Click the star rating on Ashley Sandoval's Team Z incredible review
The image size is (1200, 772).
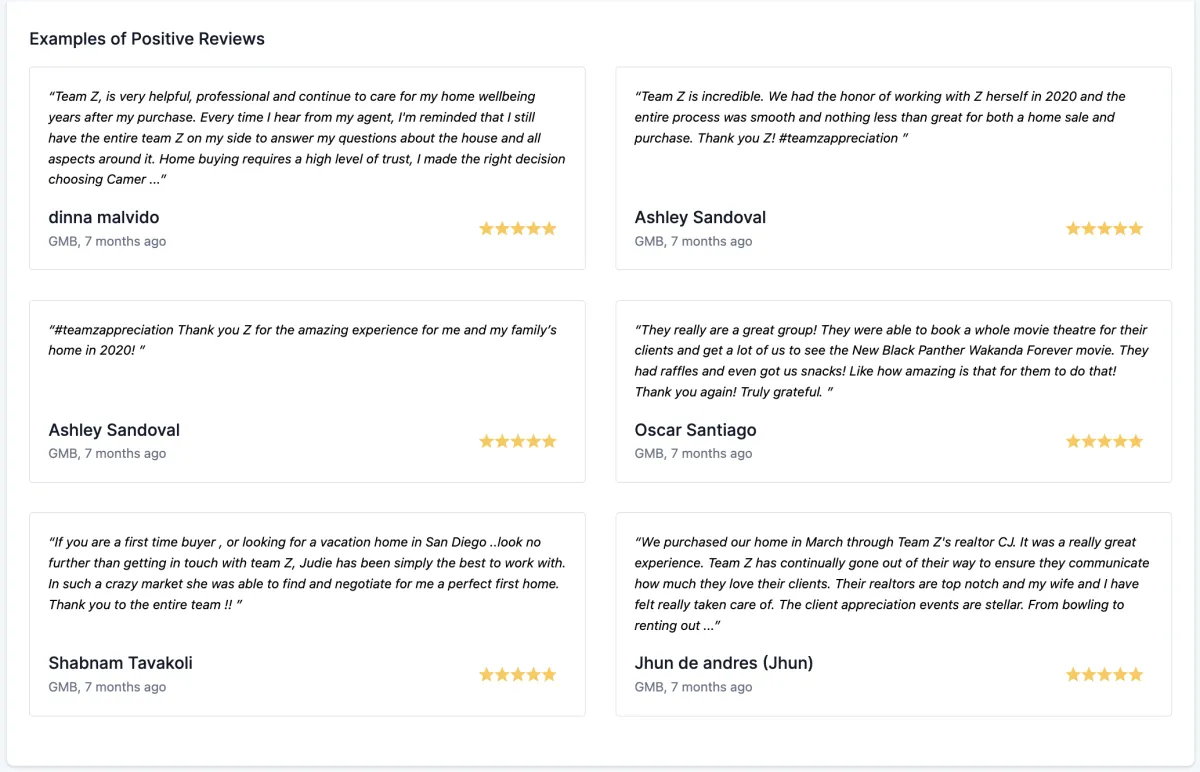pyautogui.click(x=1103, y=228)
